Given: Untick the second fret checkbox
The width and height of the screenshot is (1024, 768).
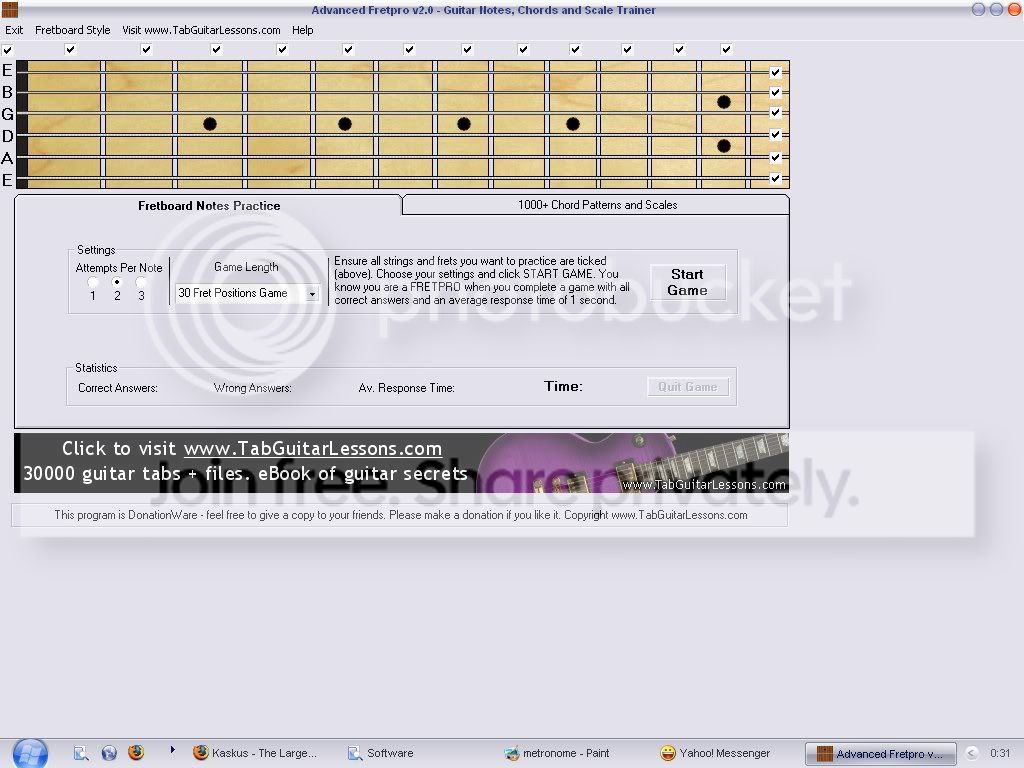Looking at the screenshot, I should pos(146,49).
